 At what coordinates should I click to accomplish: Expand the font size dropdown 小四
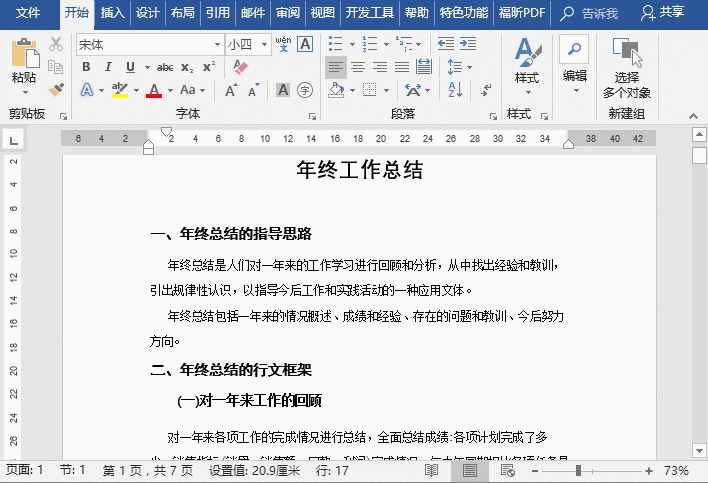[x=262, y=45]
